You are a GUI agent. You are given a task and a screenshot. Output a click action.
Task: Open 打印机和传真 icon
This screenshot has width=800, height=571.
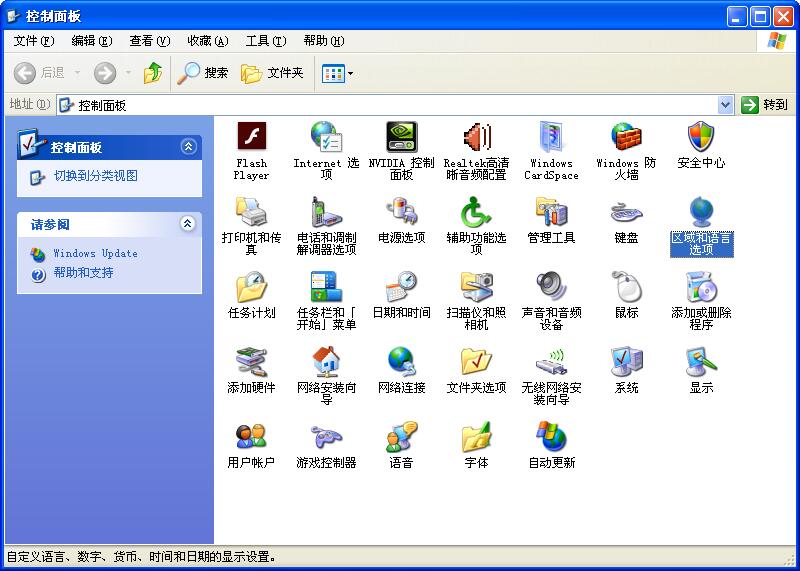coord(252,211)
